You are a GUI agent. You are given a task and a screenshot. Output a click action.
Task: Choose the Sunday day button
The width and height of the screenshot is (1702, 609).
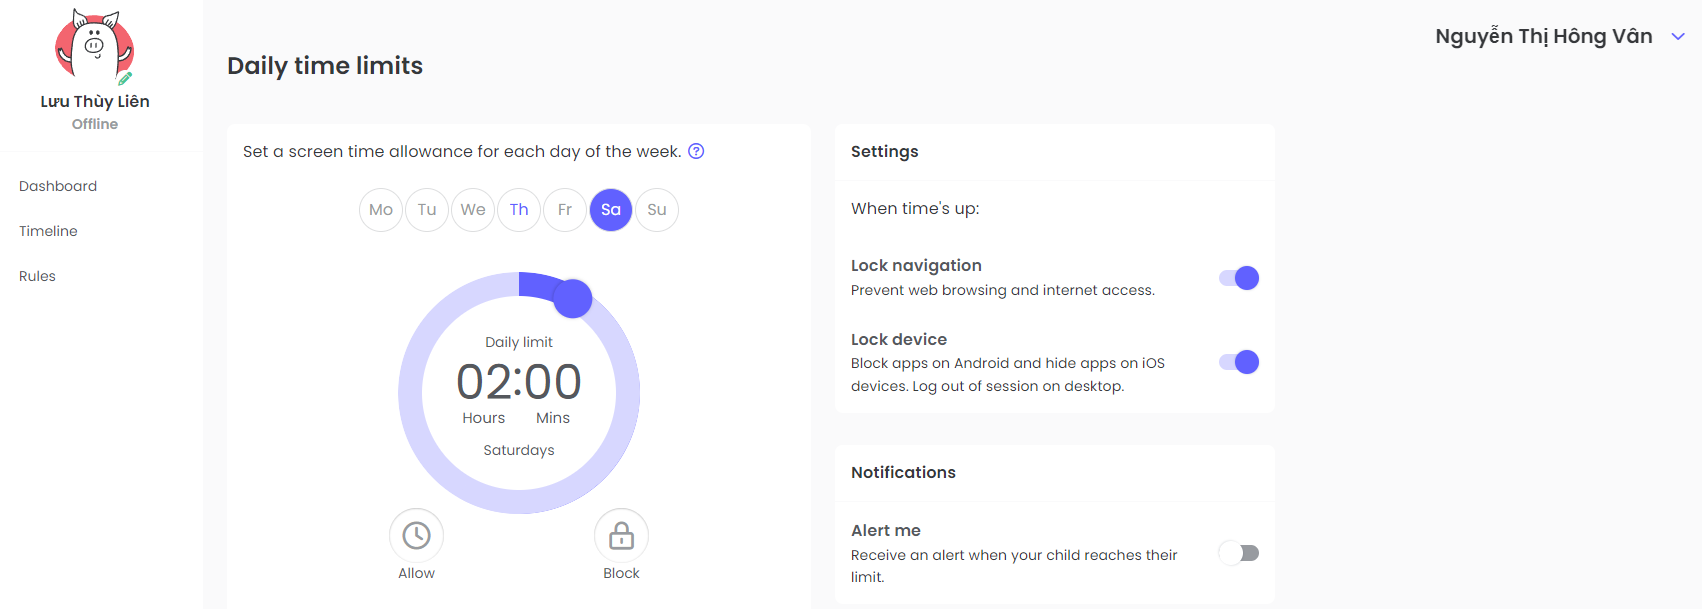tap(657, 210)
